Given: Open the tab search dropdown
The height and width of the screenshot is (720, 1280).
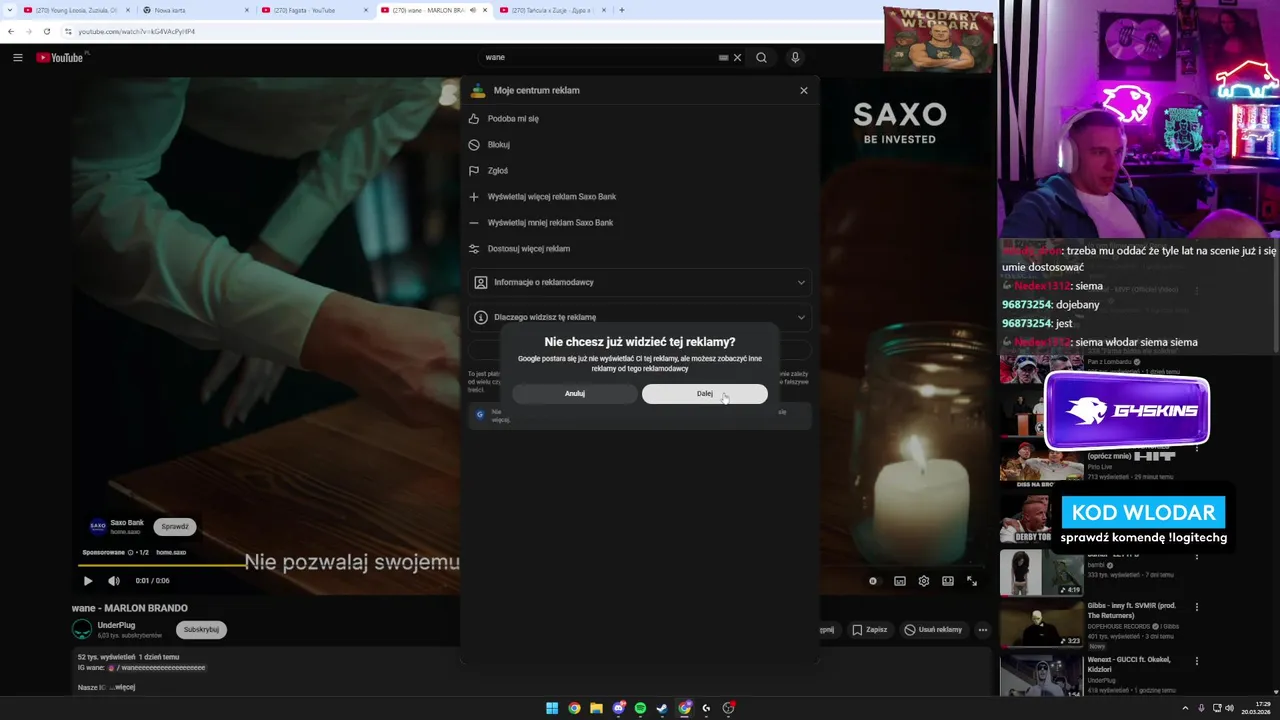Looking at the screenshot, I should [x=10, y=10].
